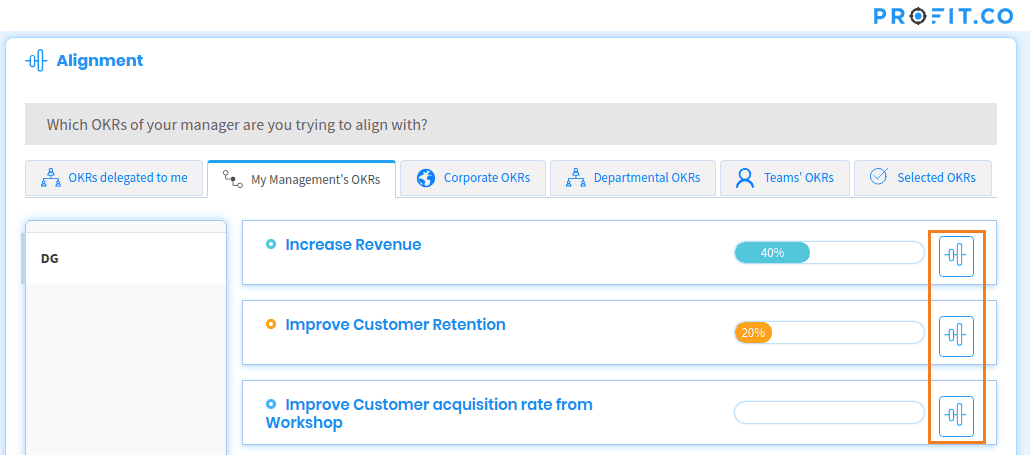
Task: Click the 20% progress bar for Customer Retention
Action: click(x=829, y=333)
